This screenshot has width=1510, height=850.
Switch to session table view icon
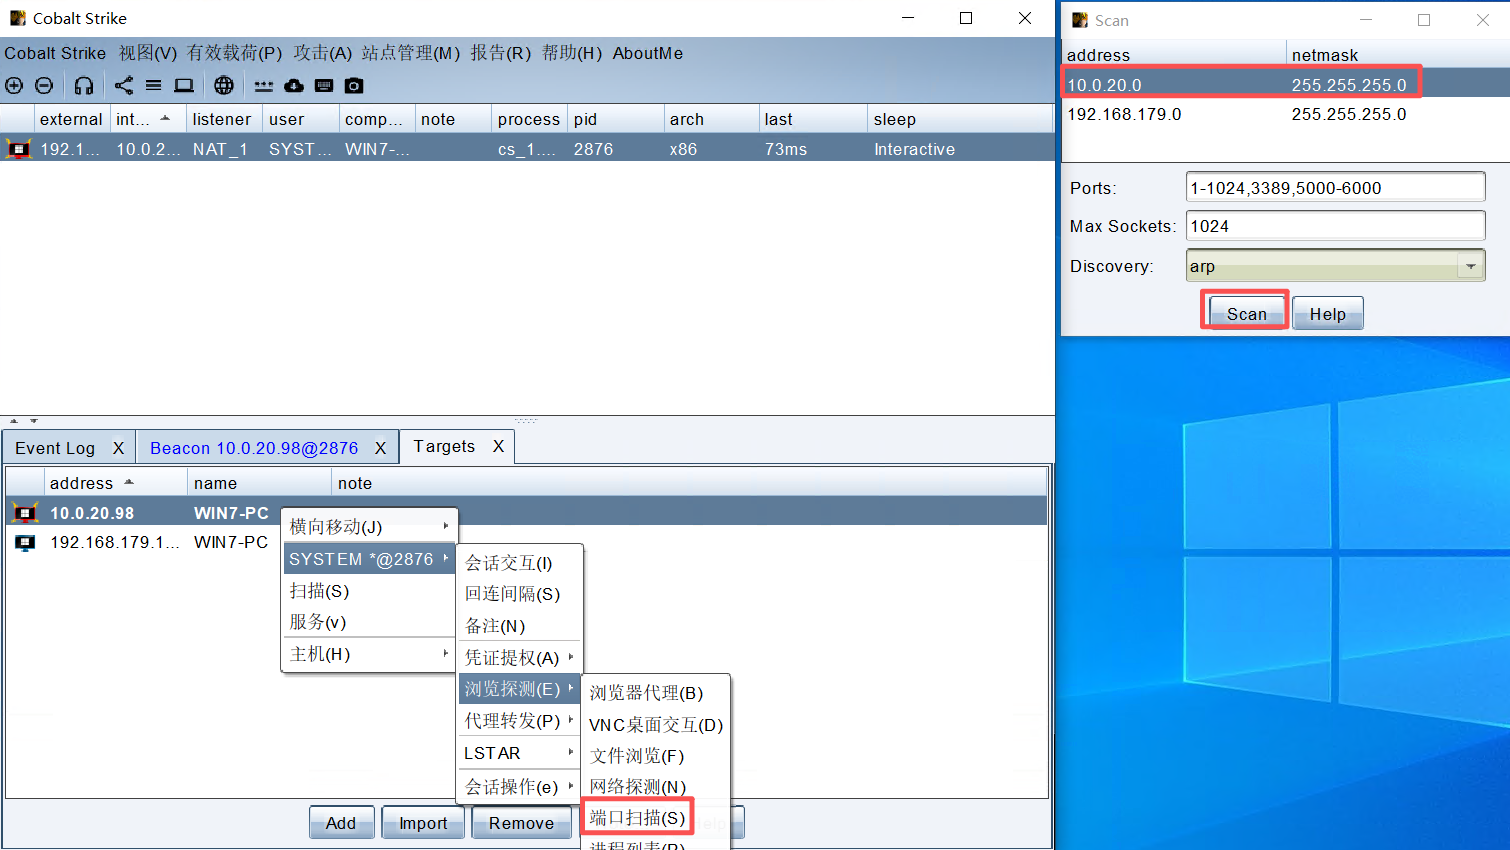pyautogui.click(x=153, y=86)
